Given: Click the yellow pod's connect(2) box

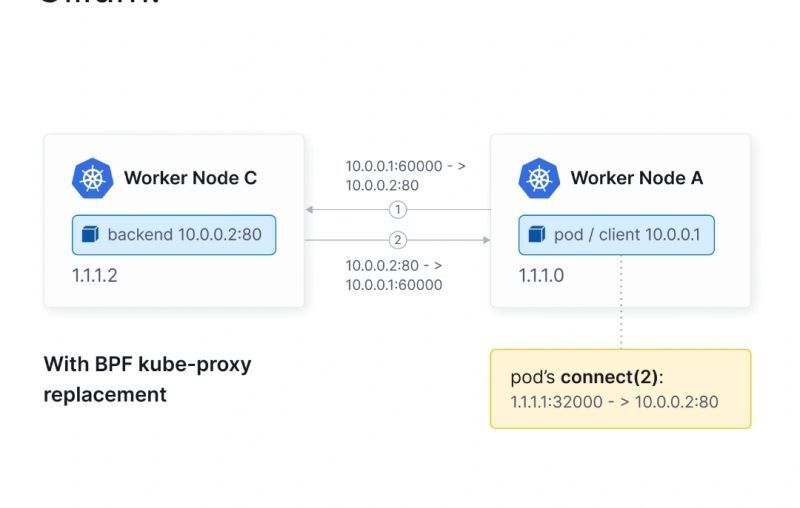Looking at the screenshot, I should (620, 389).
